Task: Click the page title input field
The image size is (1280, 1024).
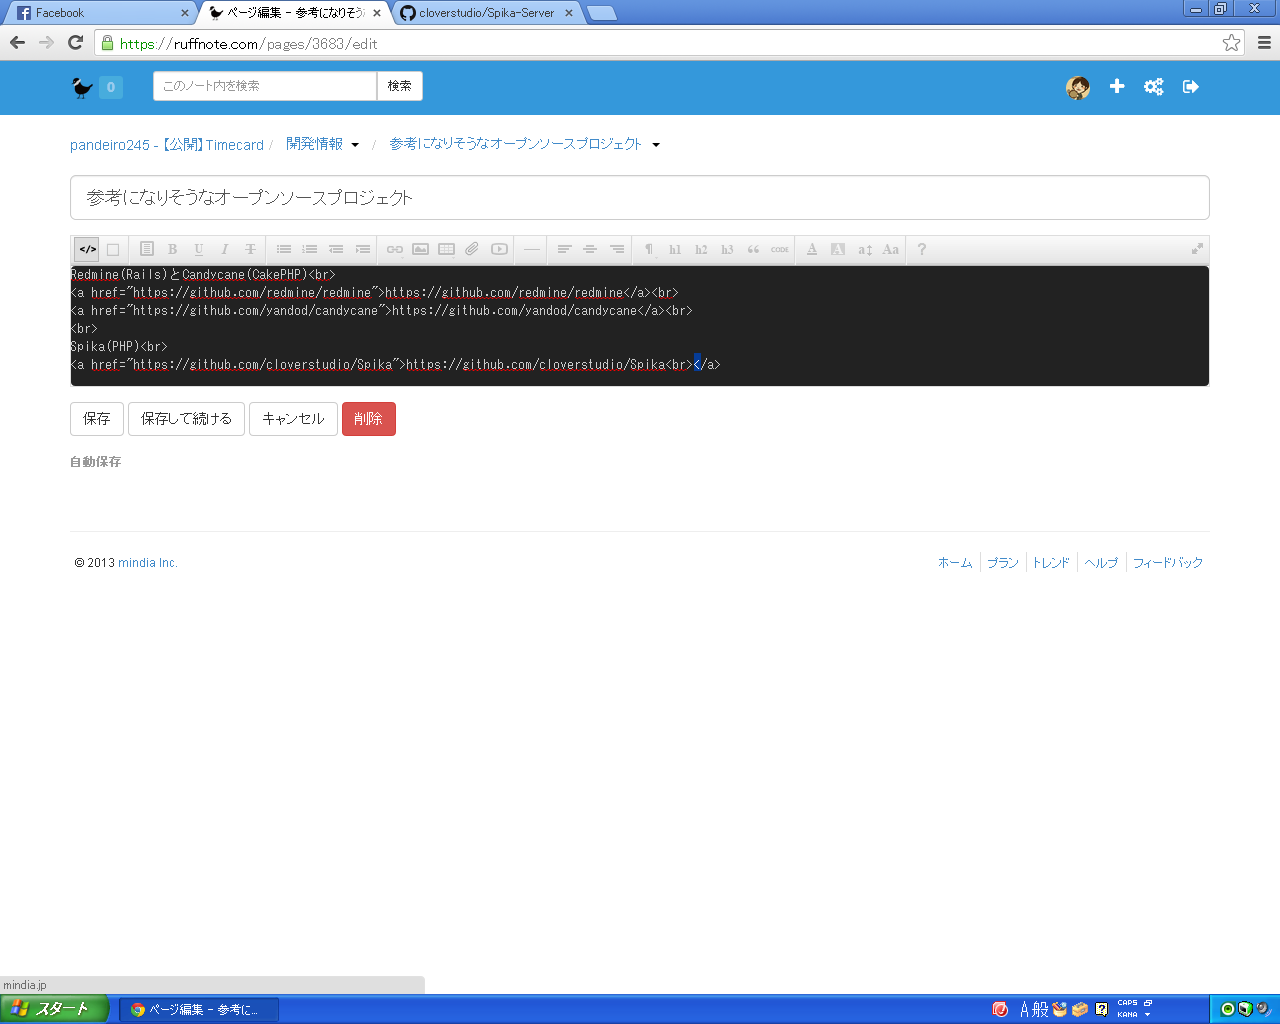Action: (x=640, y=197)
